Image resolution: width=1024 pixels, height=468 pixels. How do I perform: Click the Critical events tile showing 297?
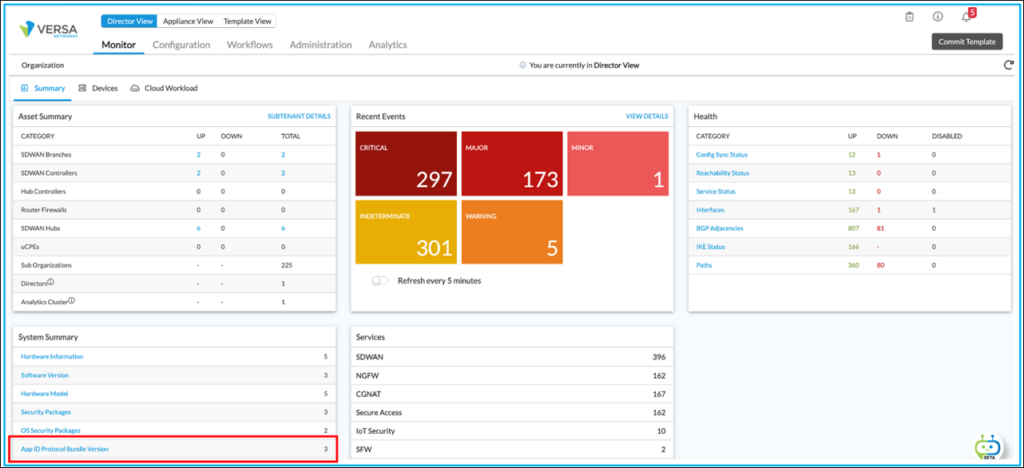[406, 163]
